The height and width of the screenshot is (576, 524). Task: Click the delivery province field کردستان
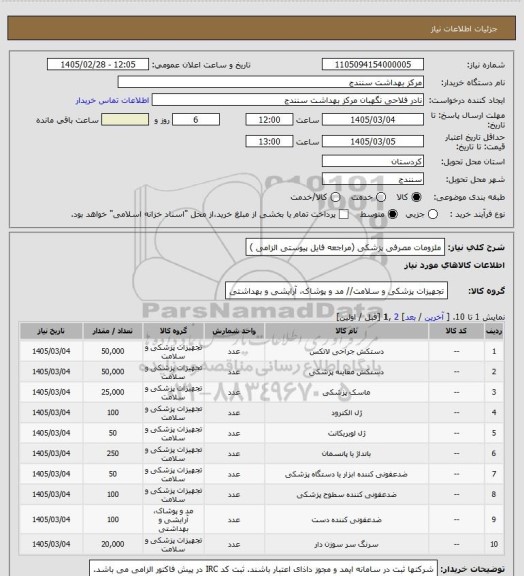click(x=373, y=161)
